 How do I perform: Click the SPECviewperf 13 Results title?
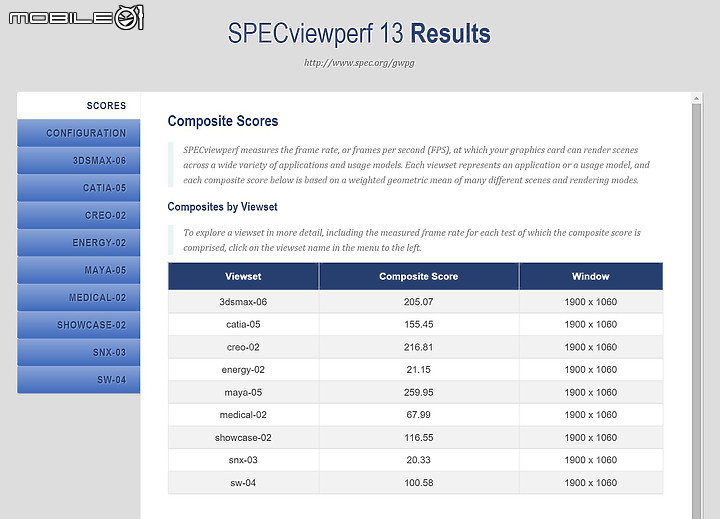[x=359, y=34]
